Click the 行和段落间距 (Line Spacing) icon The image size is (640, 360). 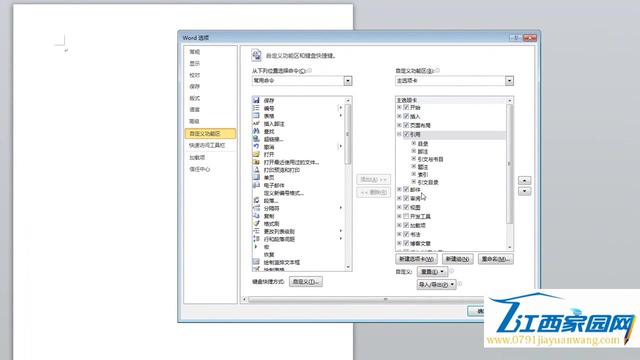(x=256, y=239)
